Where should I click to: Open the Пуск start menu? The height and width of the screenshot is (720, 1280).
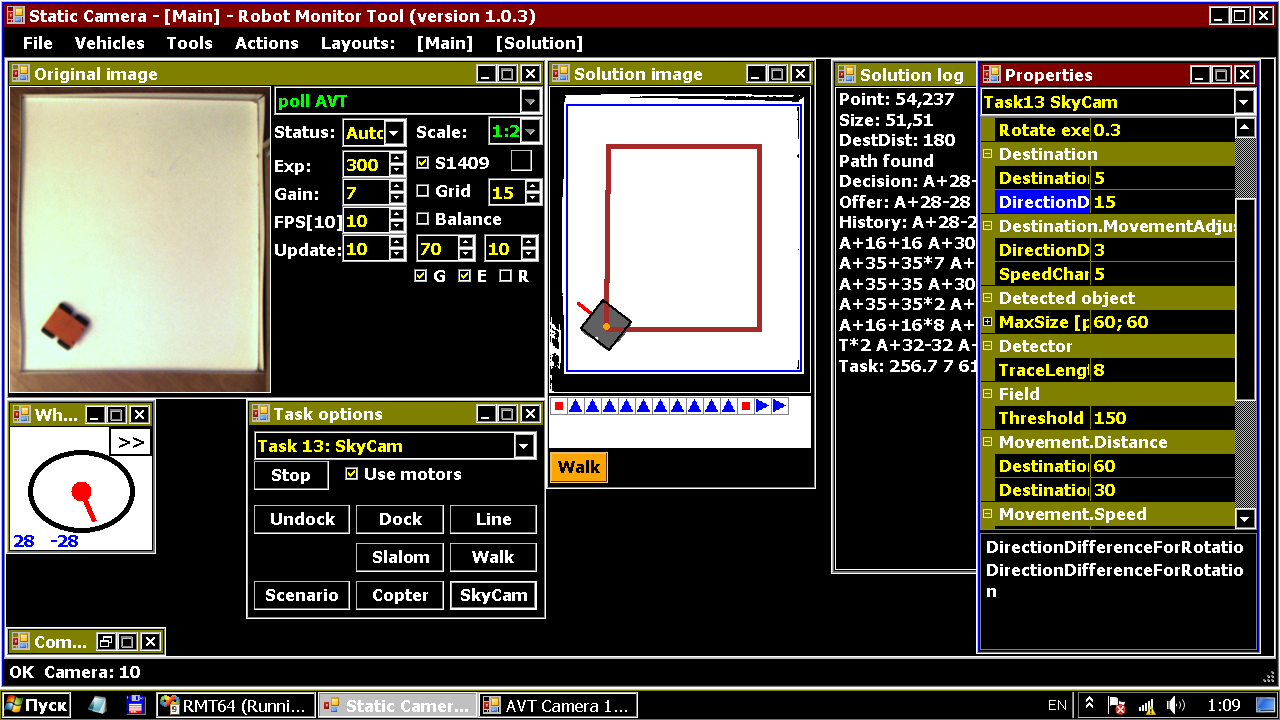pos(38,705)
